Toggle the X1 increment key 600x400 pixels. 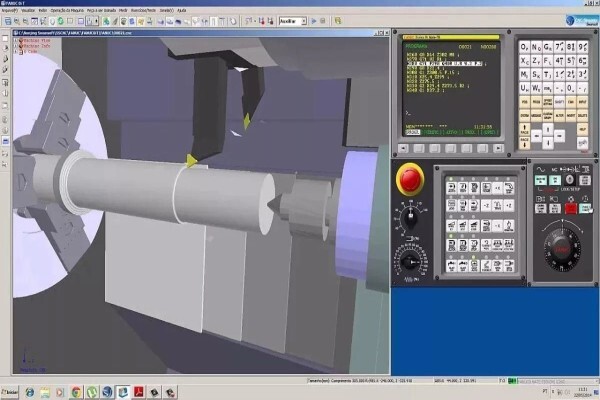click(452, 226)
